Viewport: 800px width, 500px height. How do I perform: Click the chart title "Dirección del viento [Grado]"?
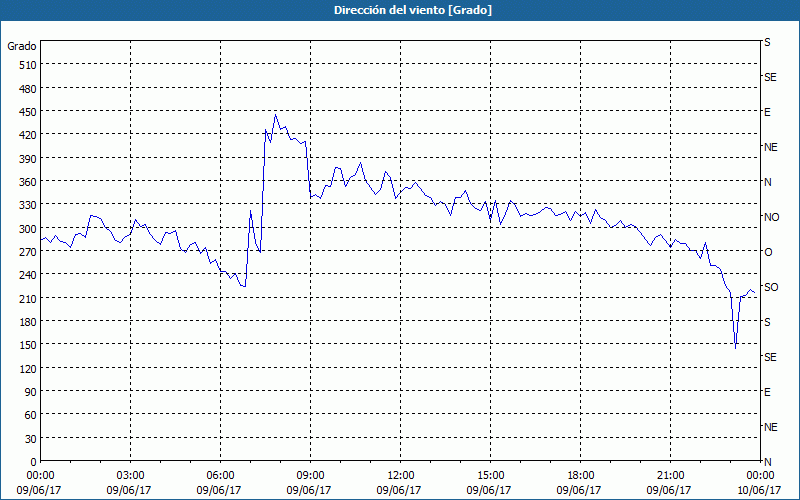[413, 10]
